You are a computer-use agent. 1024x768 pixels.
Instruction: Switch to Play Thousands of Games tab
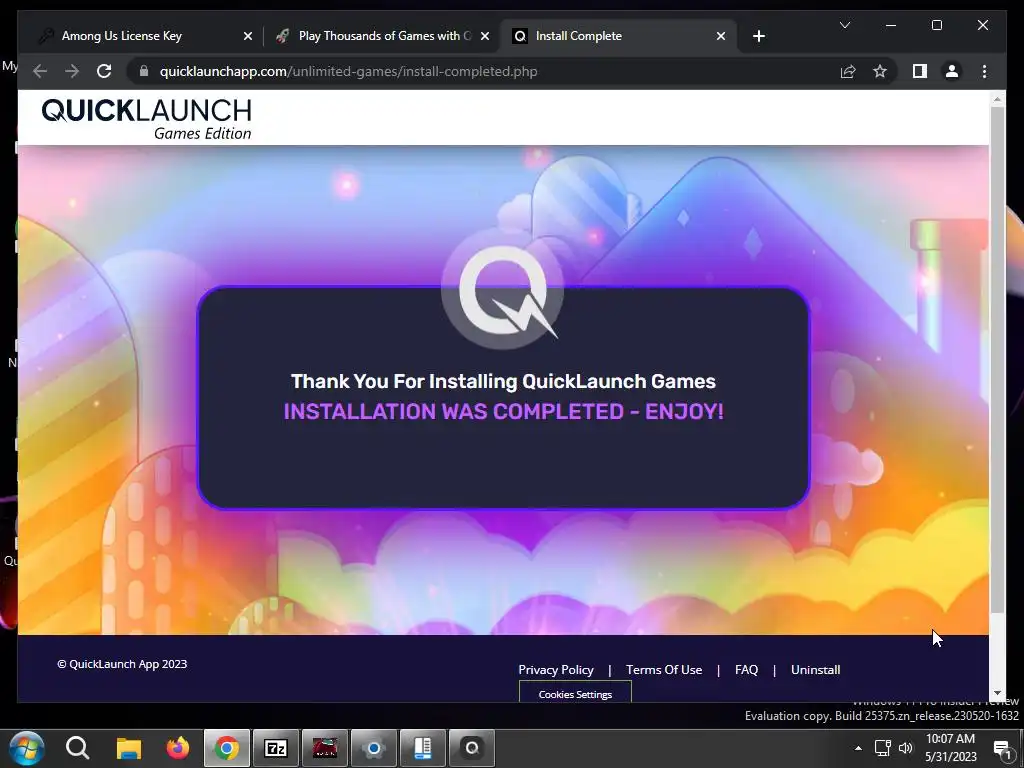tap(385, 36)
